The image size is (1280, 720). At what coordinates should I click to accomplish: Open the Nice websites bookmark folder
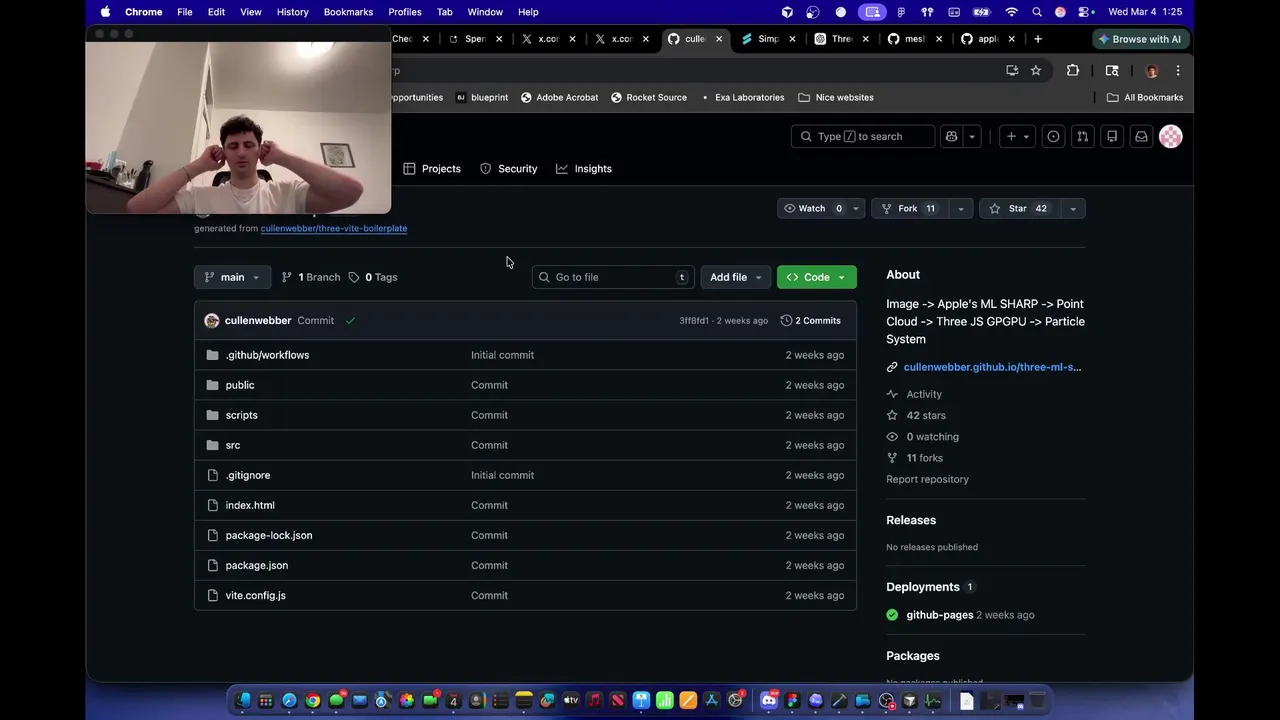click(836, 97)
